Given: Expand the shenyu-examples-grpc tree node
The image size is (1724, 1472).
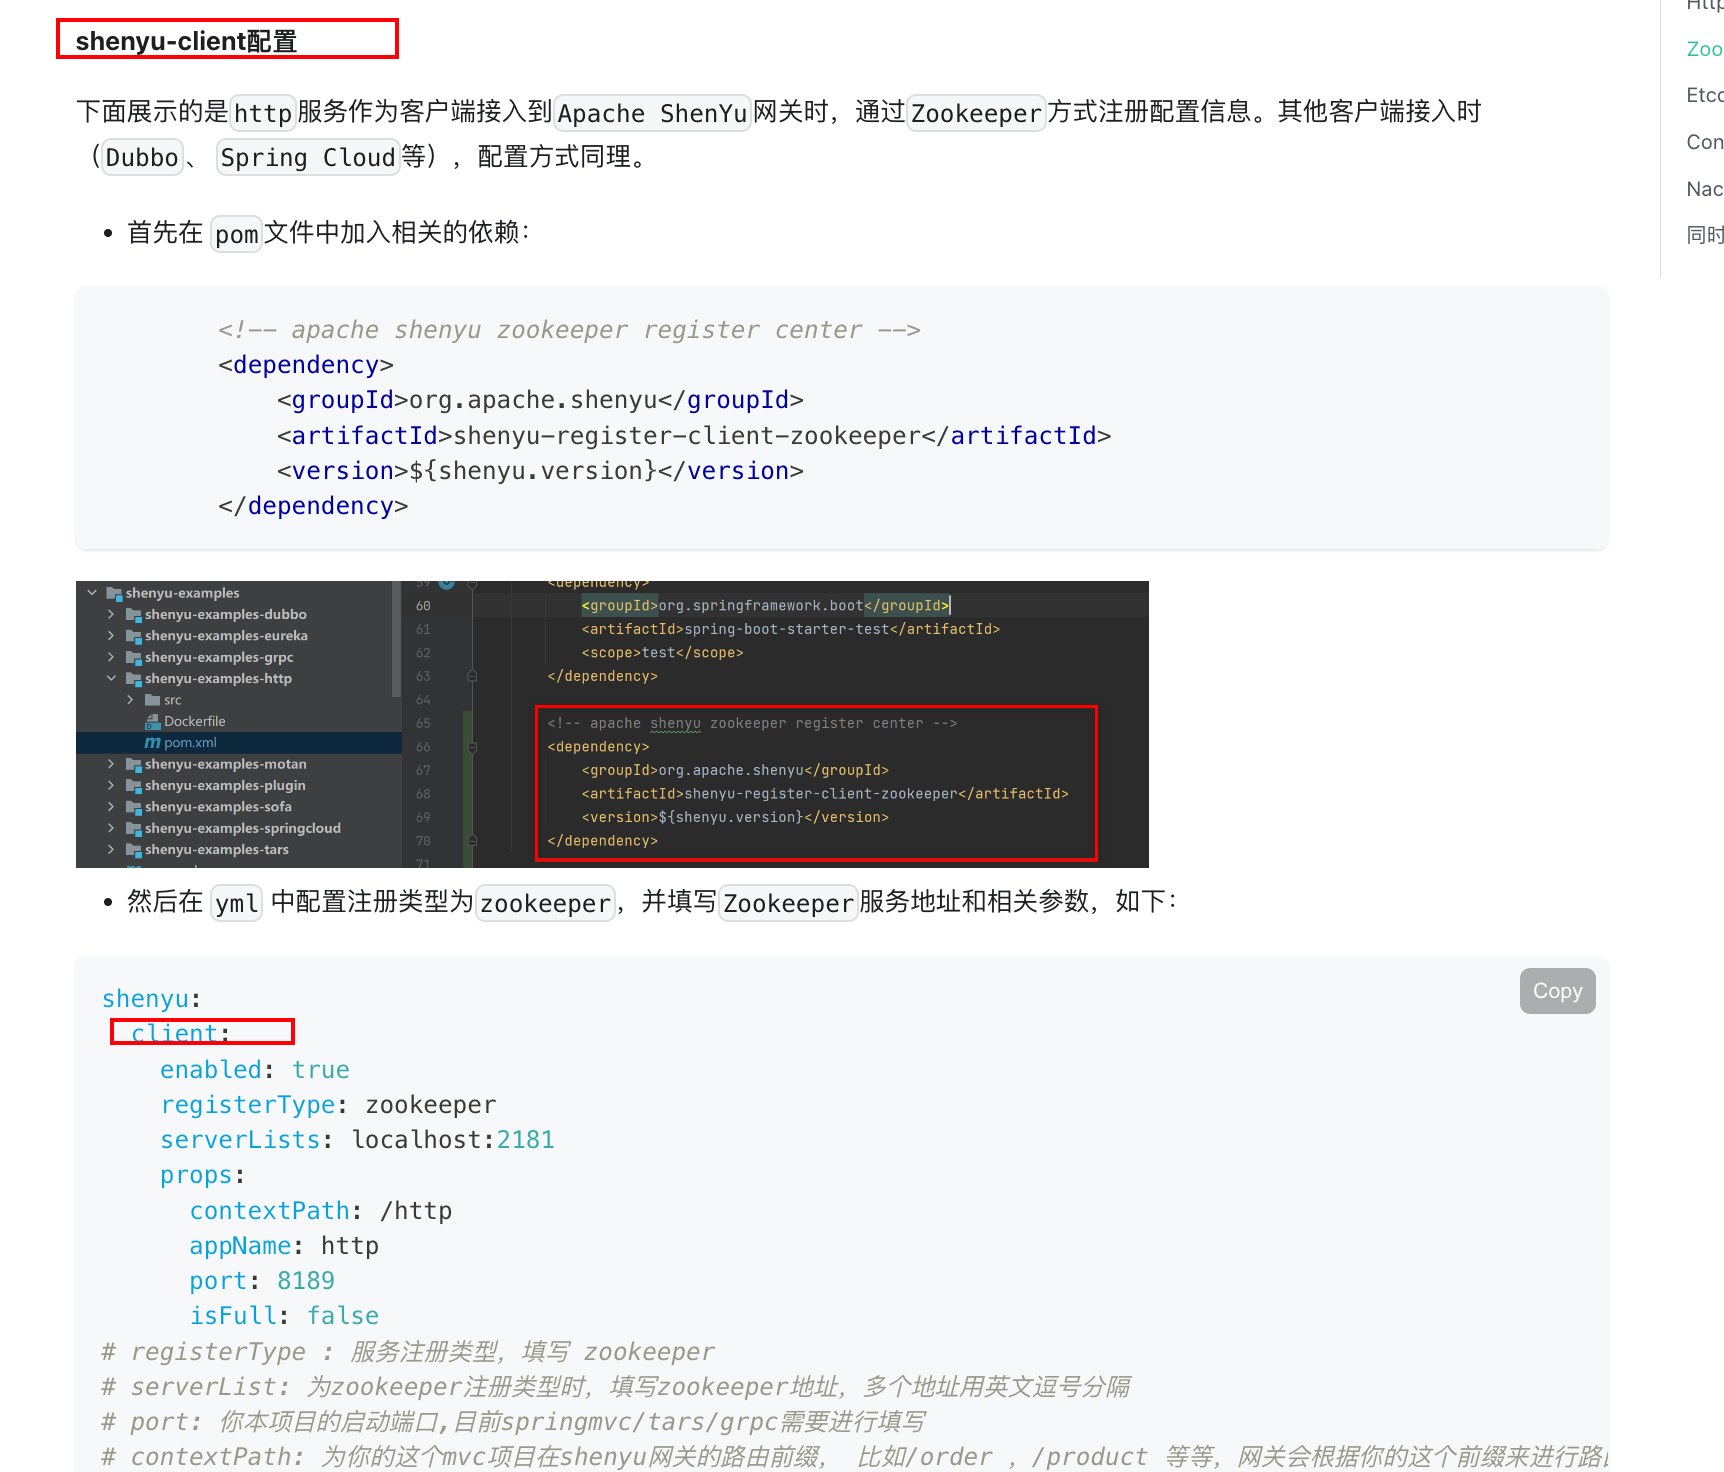Looking at the screenshot, I should coord(110,657).
